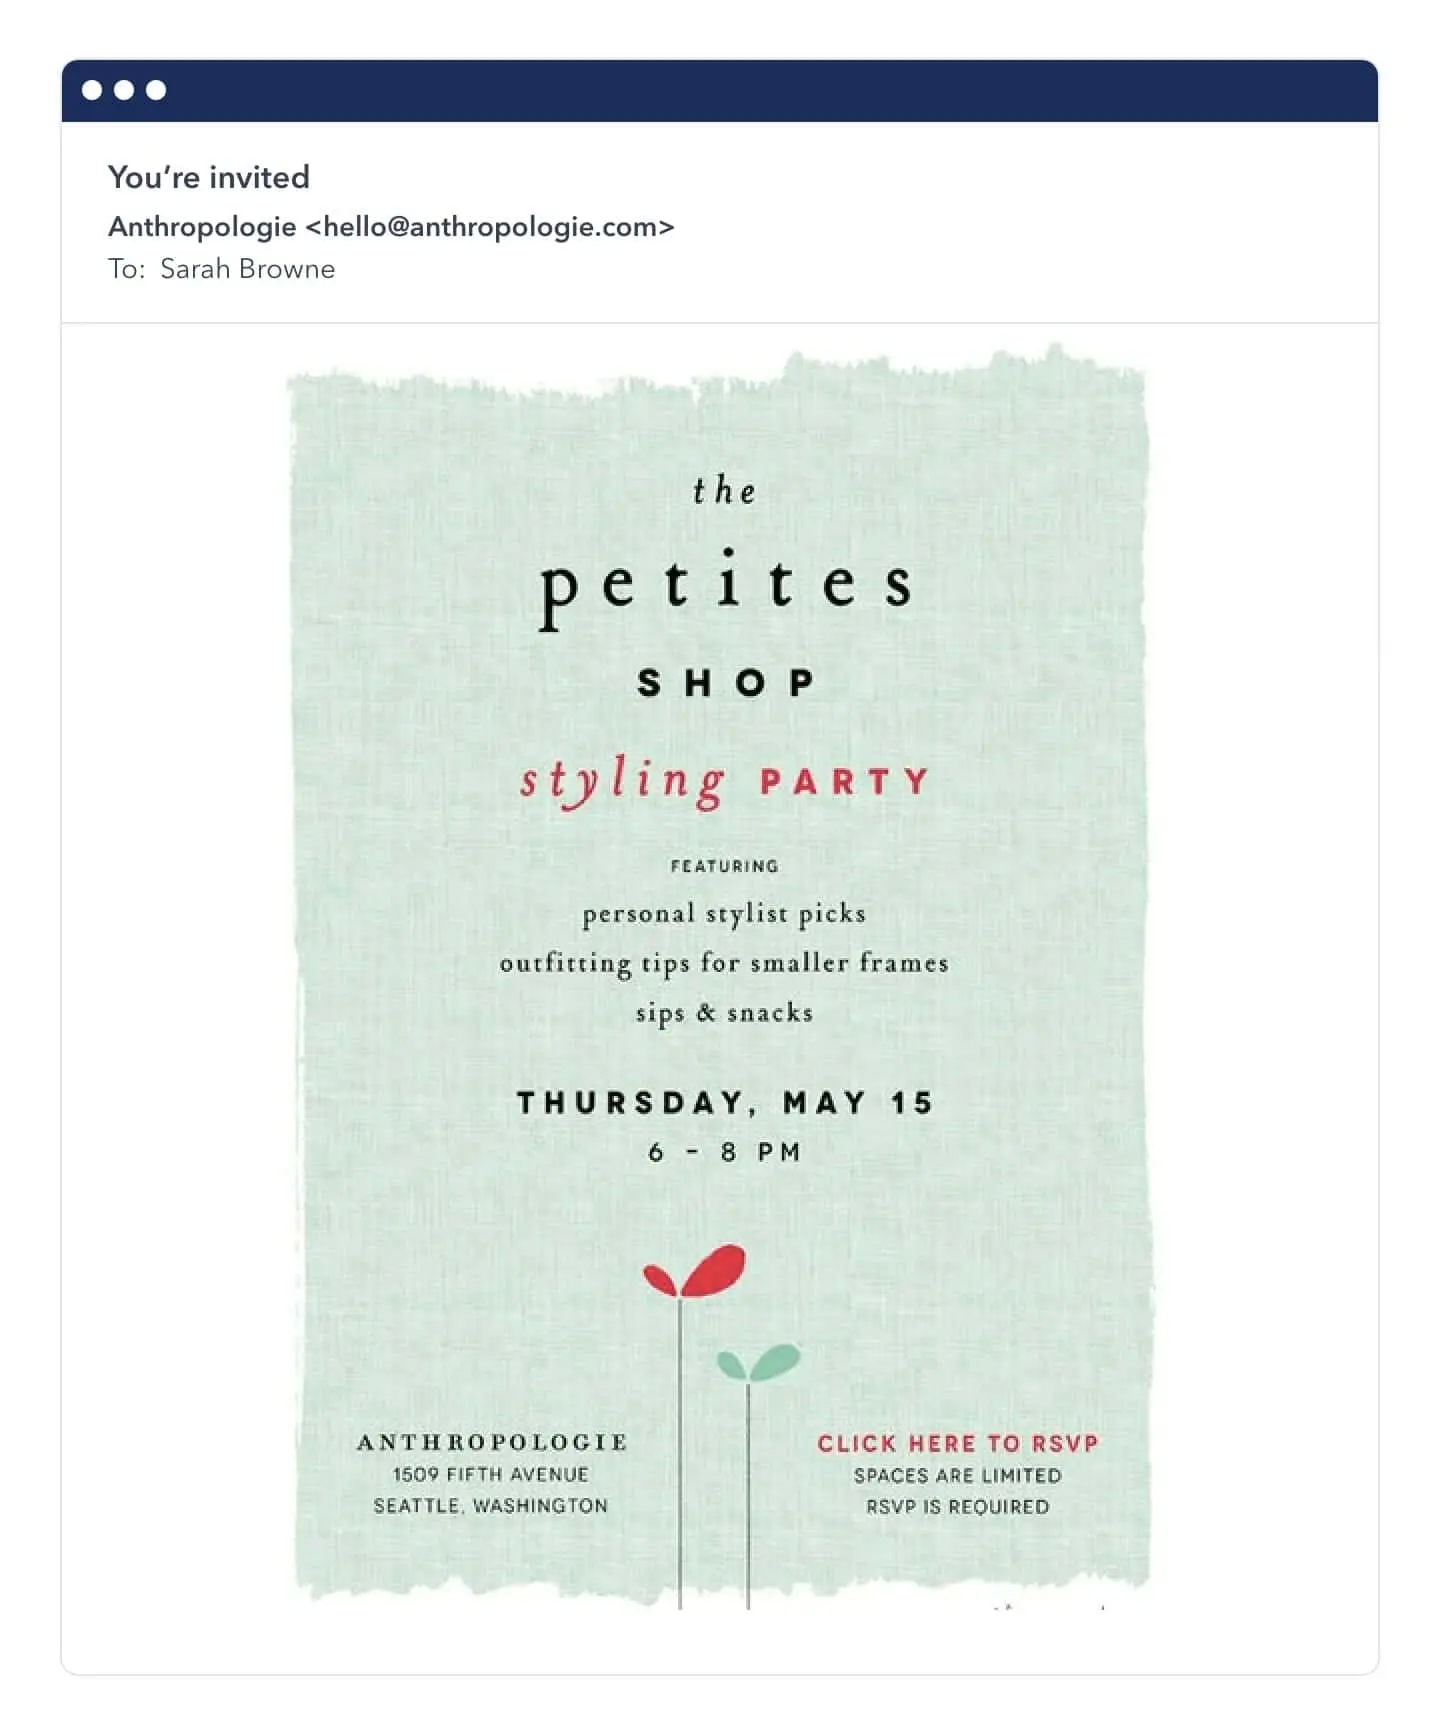Click the small green sprout illustration

coord(759,1363)
